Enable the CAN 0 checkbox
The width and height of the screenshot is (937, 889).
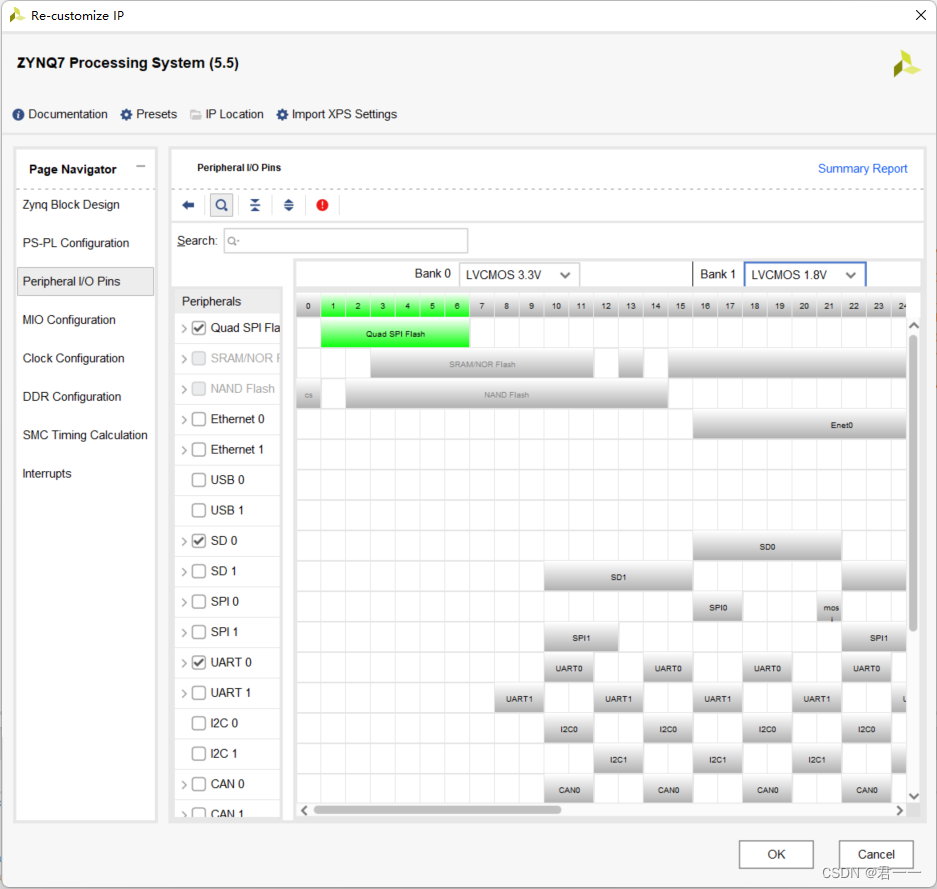coord(199,784)
